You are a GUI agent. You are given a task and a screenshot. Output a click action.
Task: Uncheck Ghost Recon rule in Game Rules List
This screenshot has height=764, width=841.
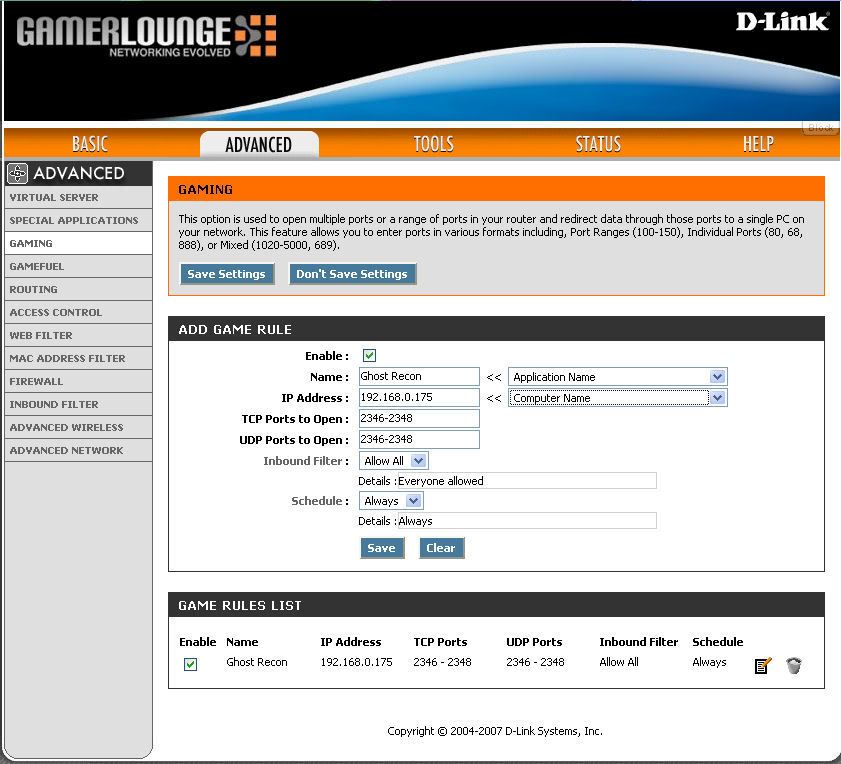tap(190, 665)
